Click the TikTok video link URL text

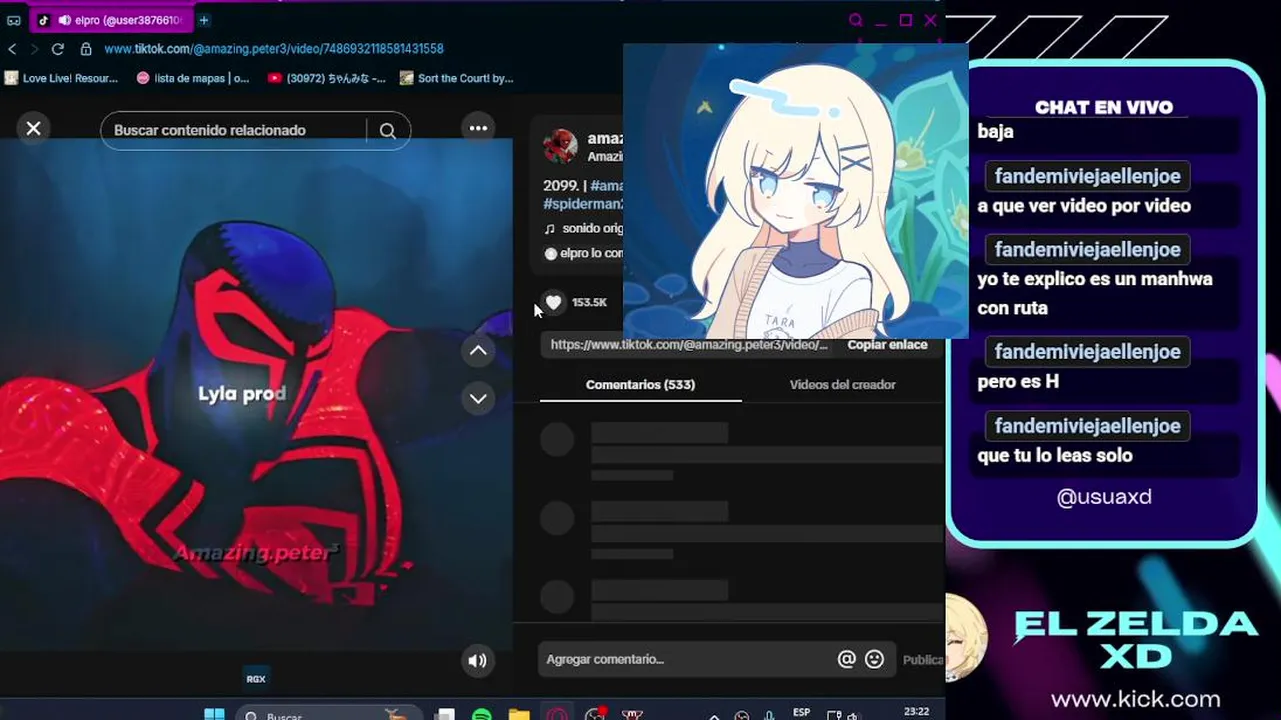click(x=689, y=344)
